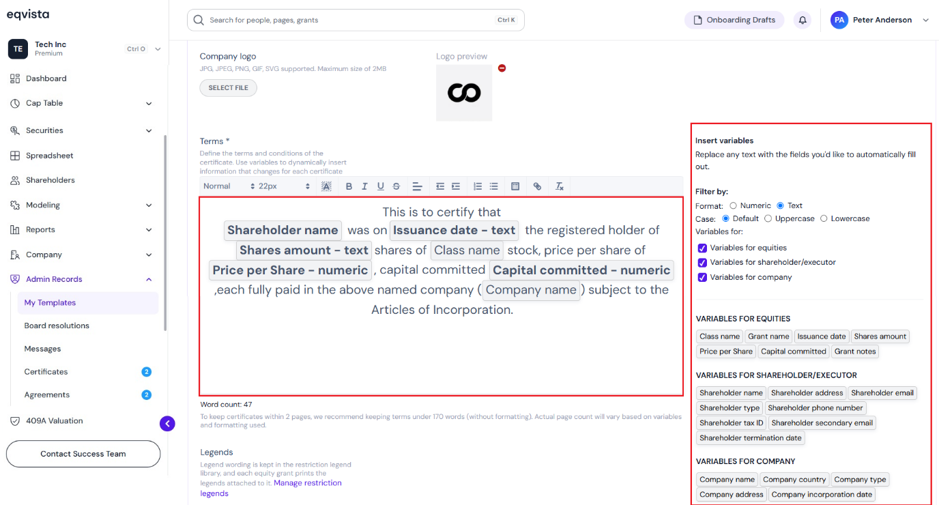The height and width of the screenshot is (505, 939).
Task: Click the search input field
Action: click(356, 20)
